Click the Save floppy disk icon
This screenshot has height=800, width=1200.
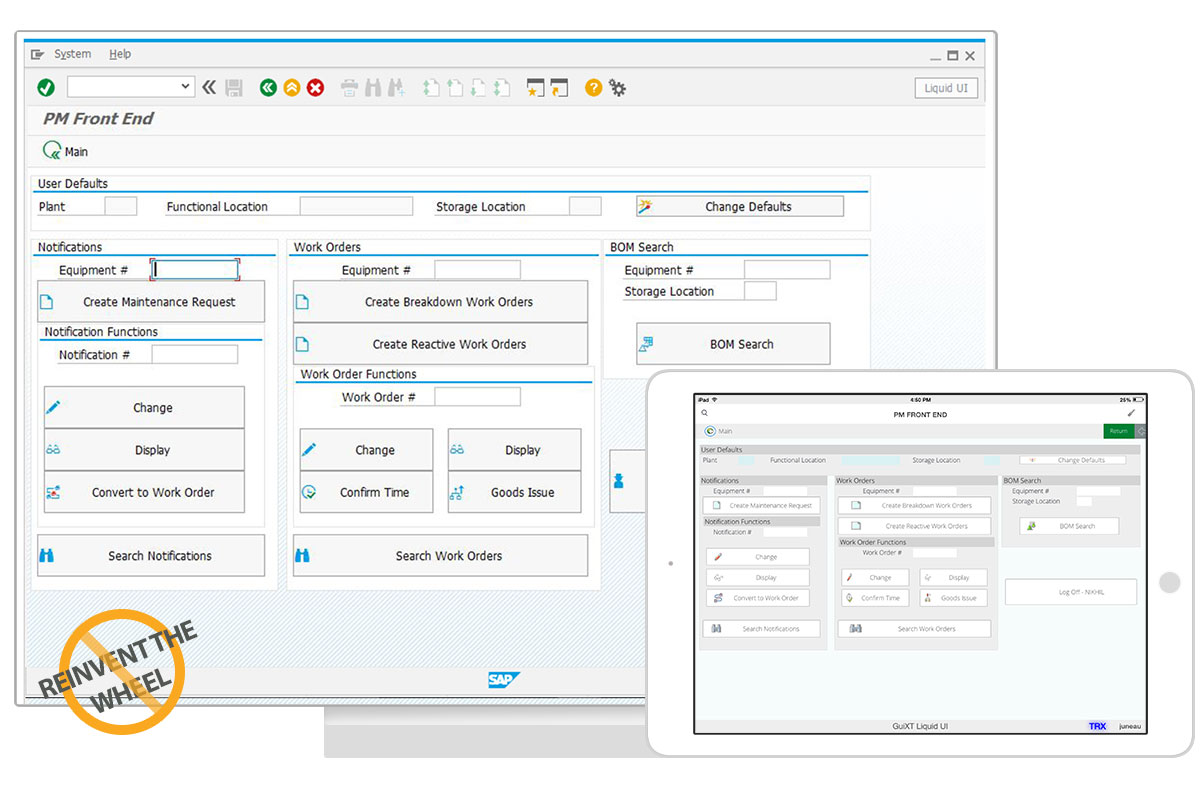click(x=234, y=88)
